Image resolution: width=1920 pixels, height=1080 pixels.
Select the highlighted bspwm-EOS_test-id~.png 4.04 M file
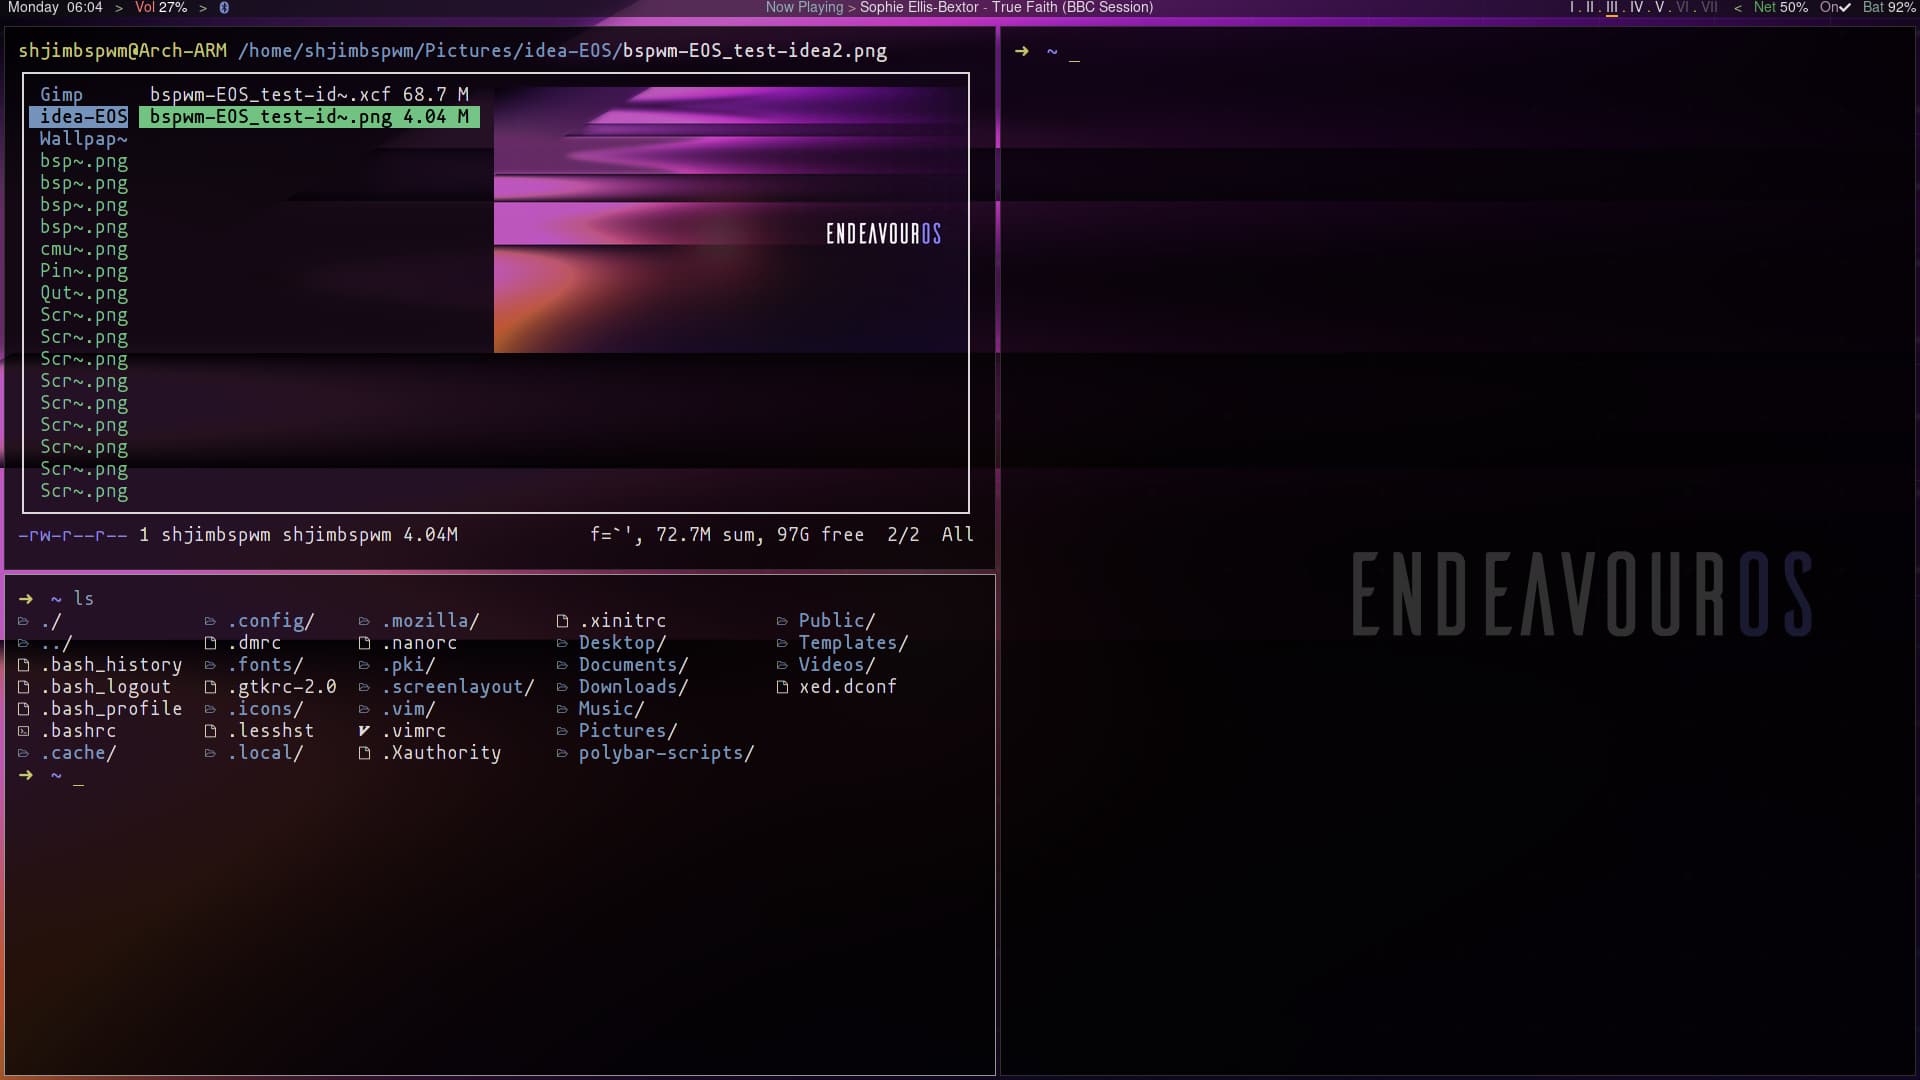click(x=309, y=117)
